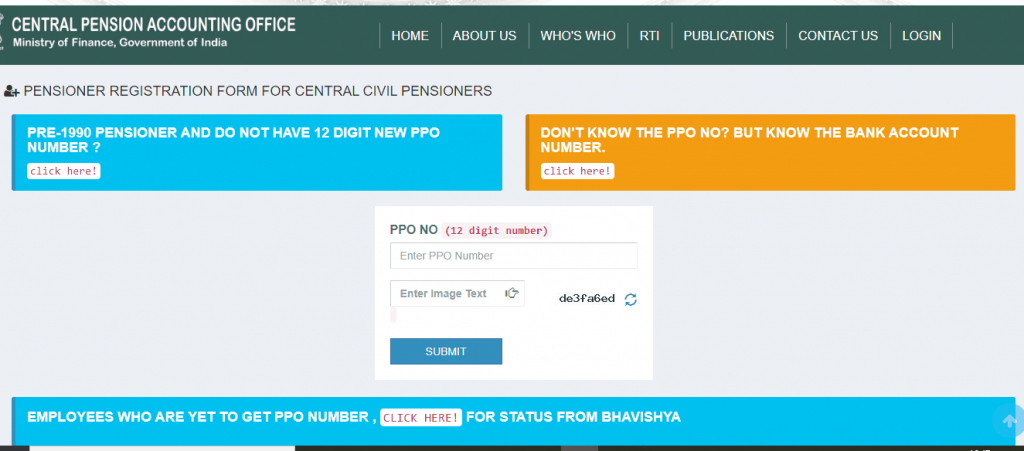
Task: Refresh the captcha image using reload icon
Action: (x=630, y=299)
